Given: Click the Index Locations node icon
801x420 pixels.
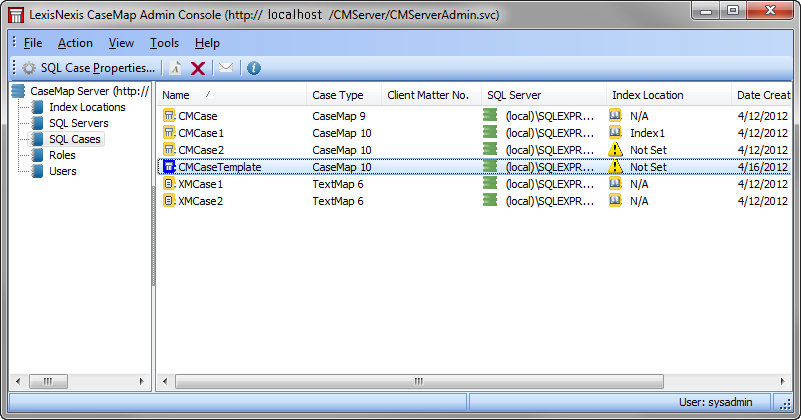Looking at the screenshot, I should point(37,107).
